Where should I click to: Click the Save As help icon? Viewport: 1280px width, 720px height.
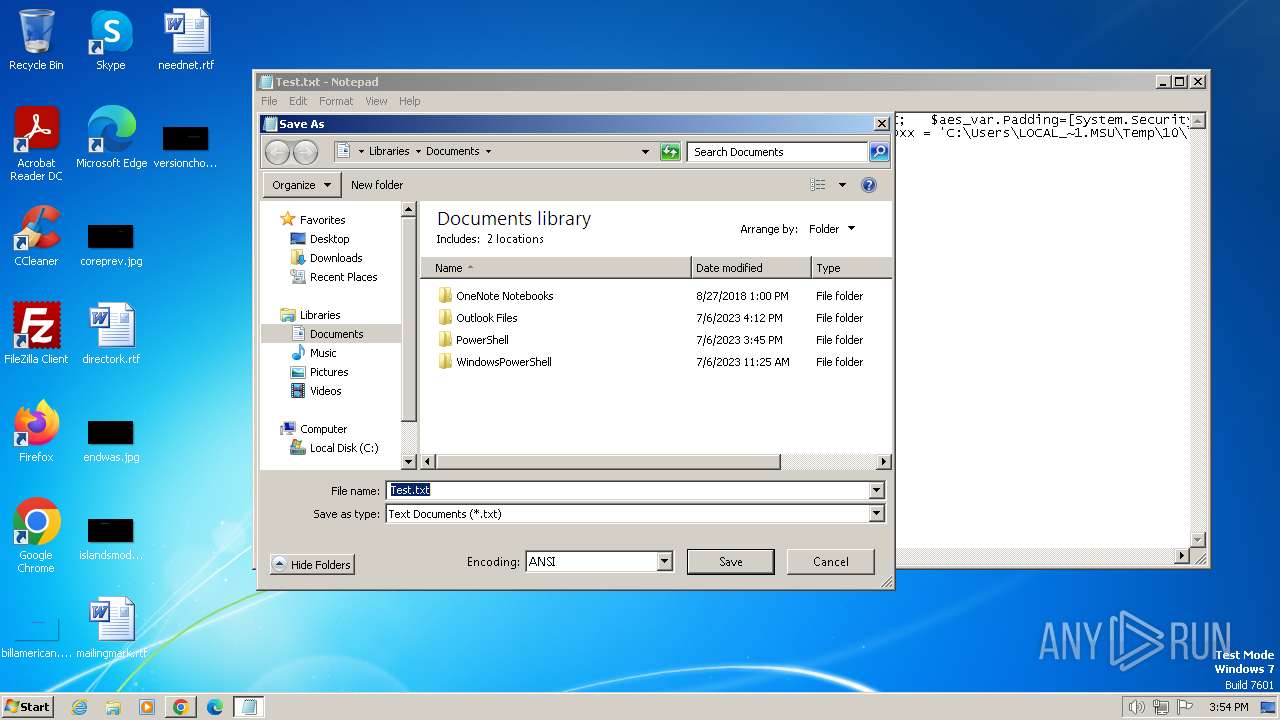pos(869,185)
